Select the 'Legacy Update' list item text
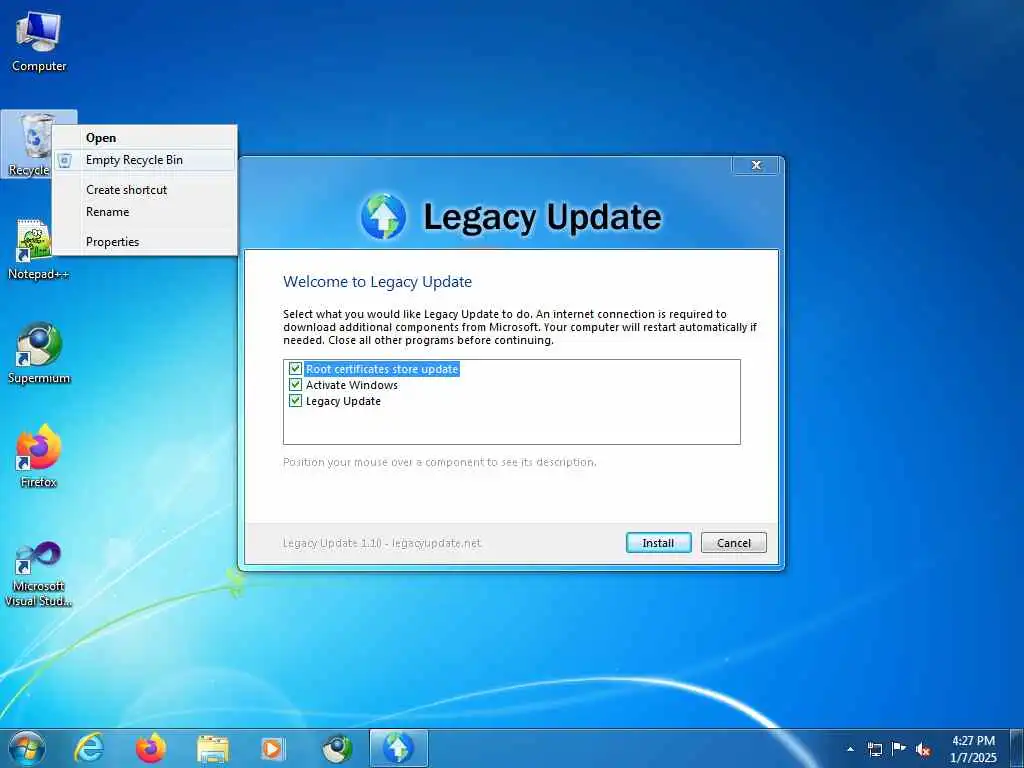1024x768 pixels. coord(343,401)
